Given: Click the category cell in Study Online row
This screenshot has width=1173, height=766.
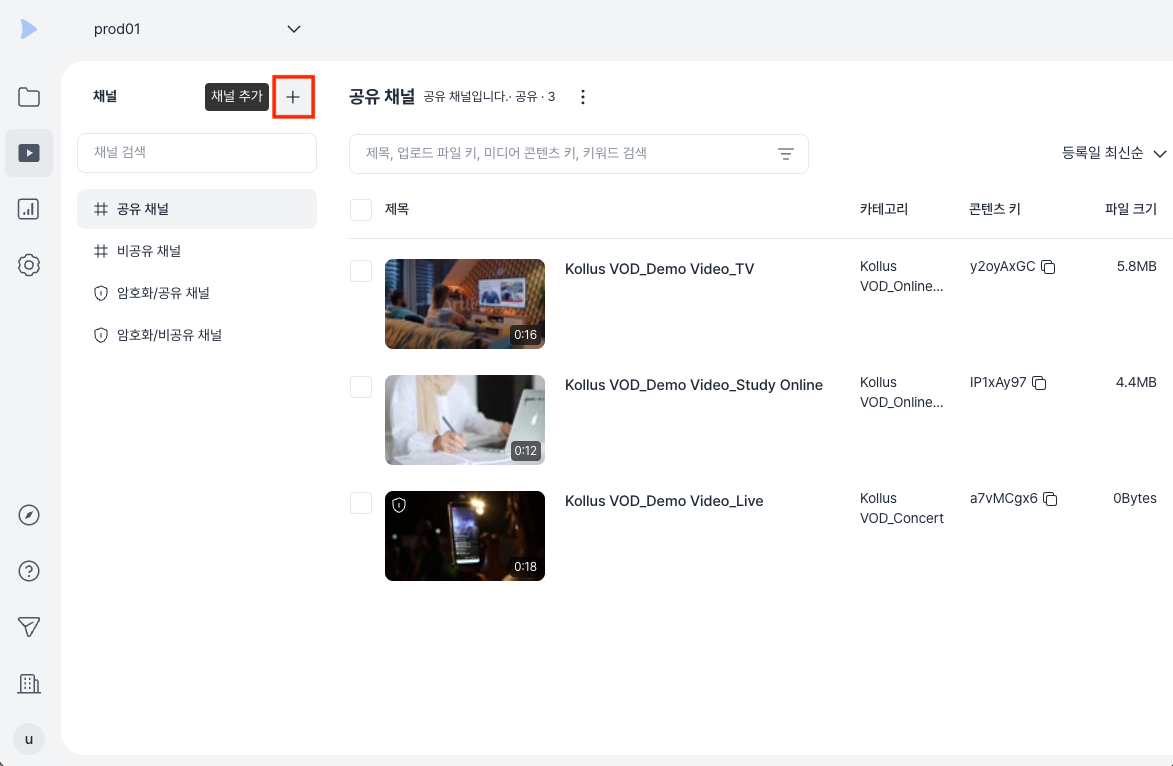Looking at the screenshot, I should click(901, 393).
